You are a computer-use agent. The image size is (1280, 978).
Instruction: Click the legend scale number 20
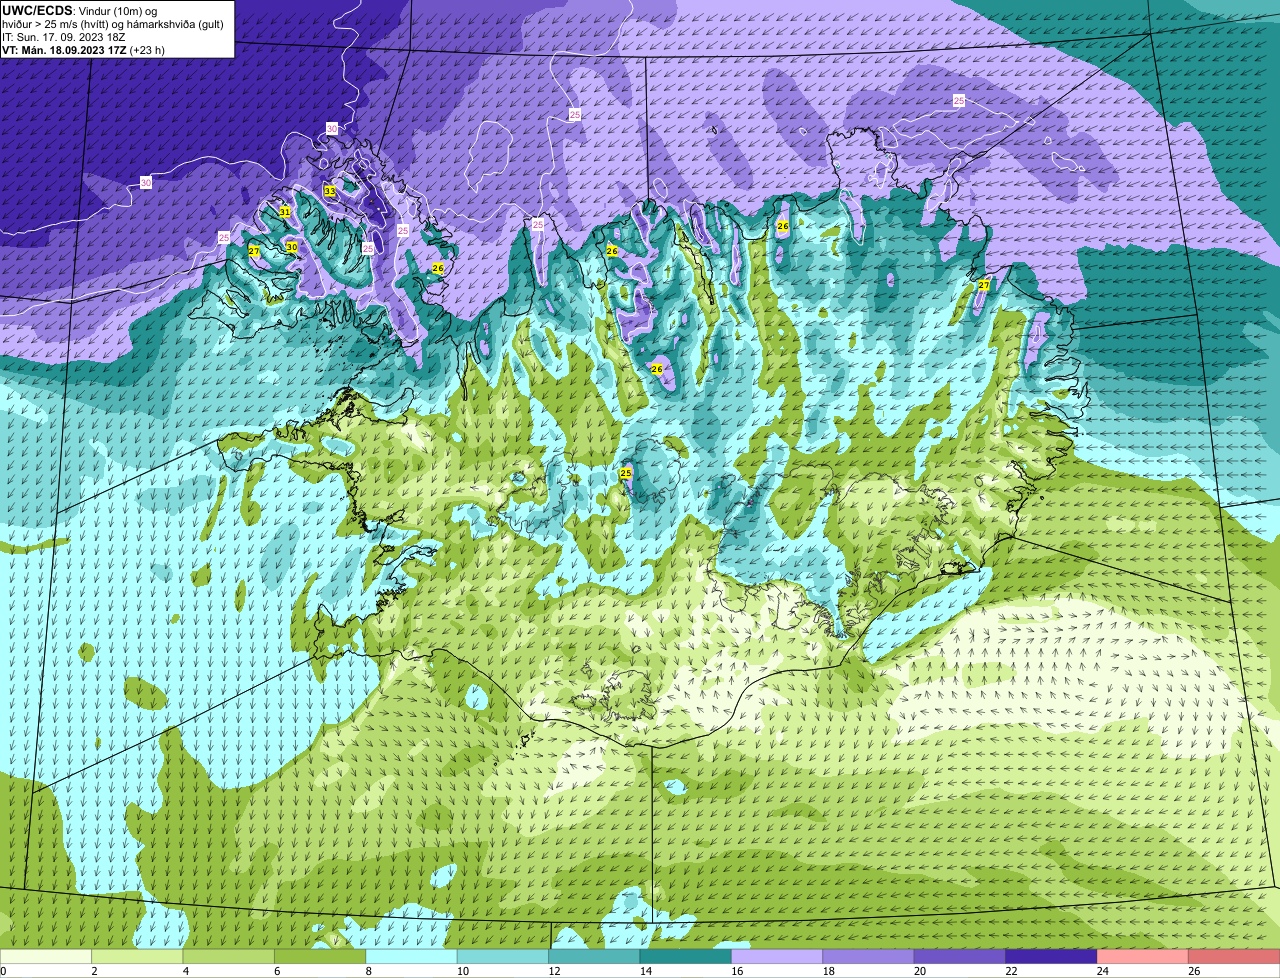coord(919,971)
